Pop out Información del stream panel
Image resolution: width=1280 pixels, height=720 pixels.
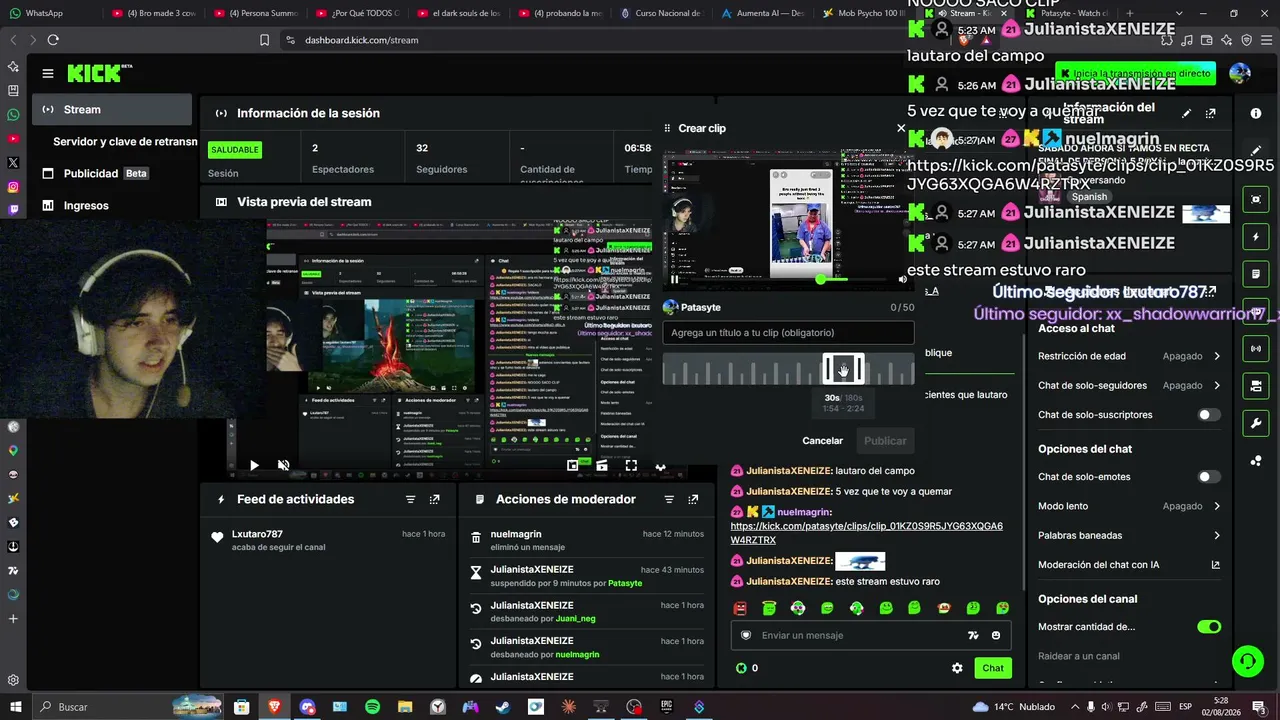[1211, 114]
